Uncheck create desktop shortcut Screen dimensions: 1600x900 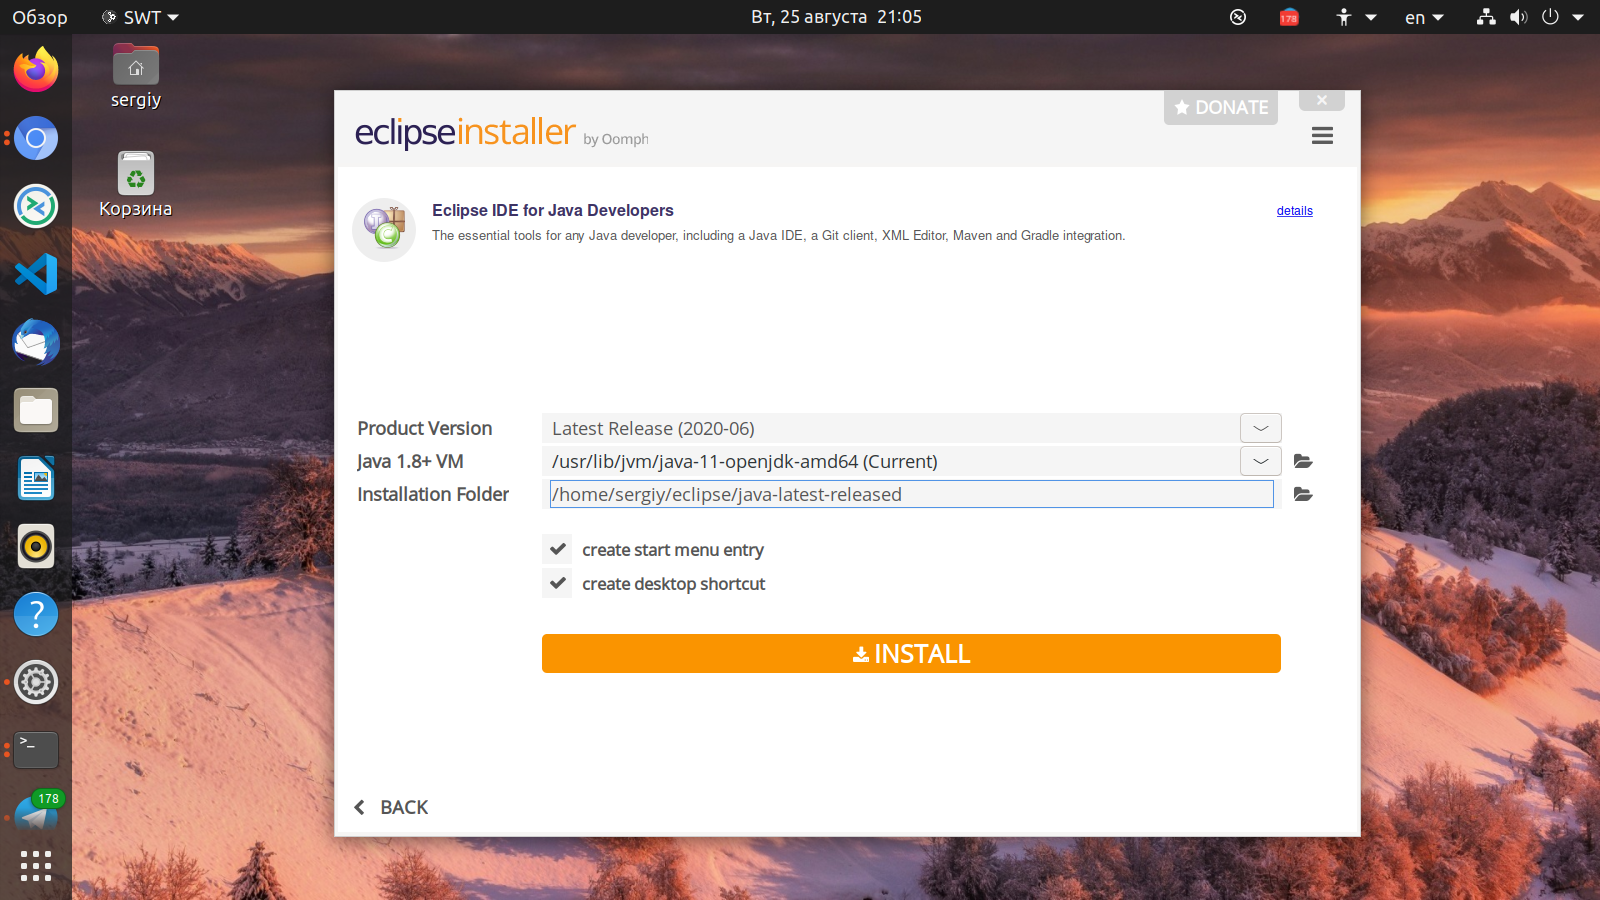click(558, 583)
